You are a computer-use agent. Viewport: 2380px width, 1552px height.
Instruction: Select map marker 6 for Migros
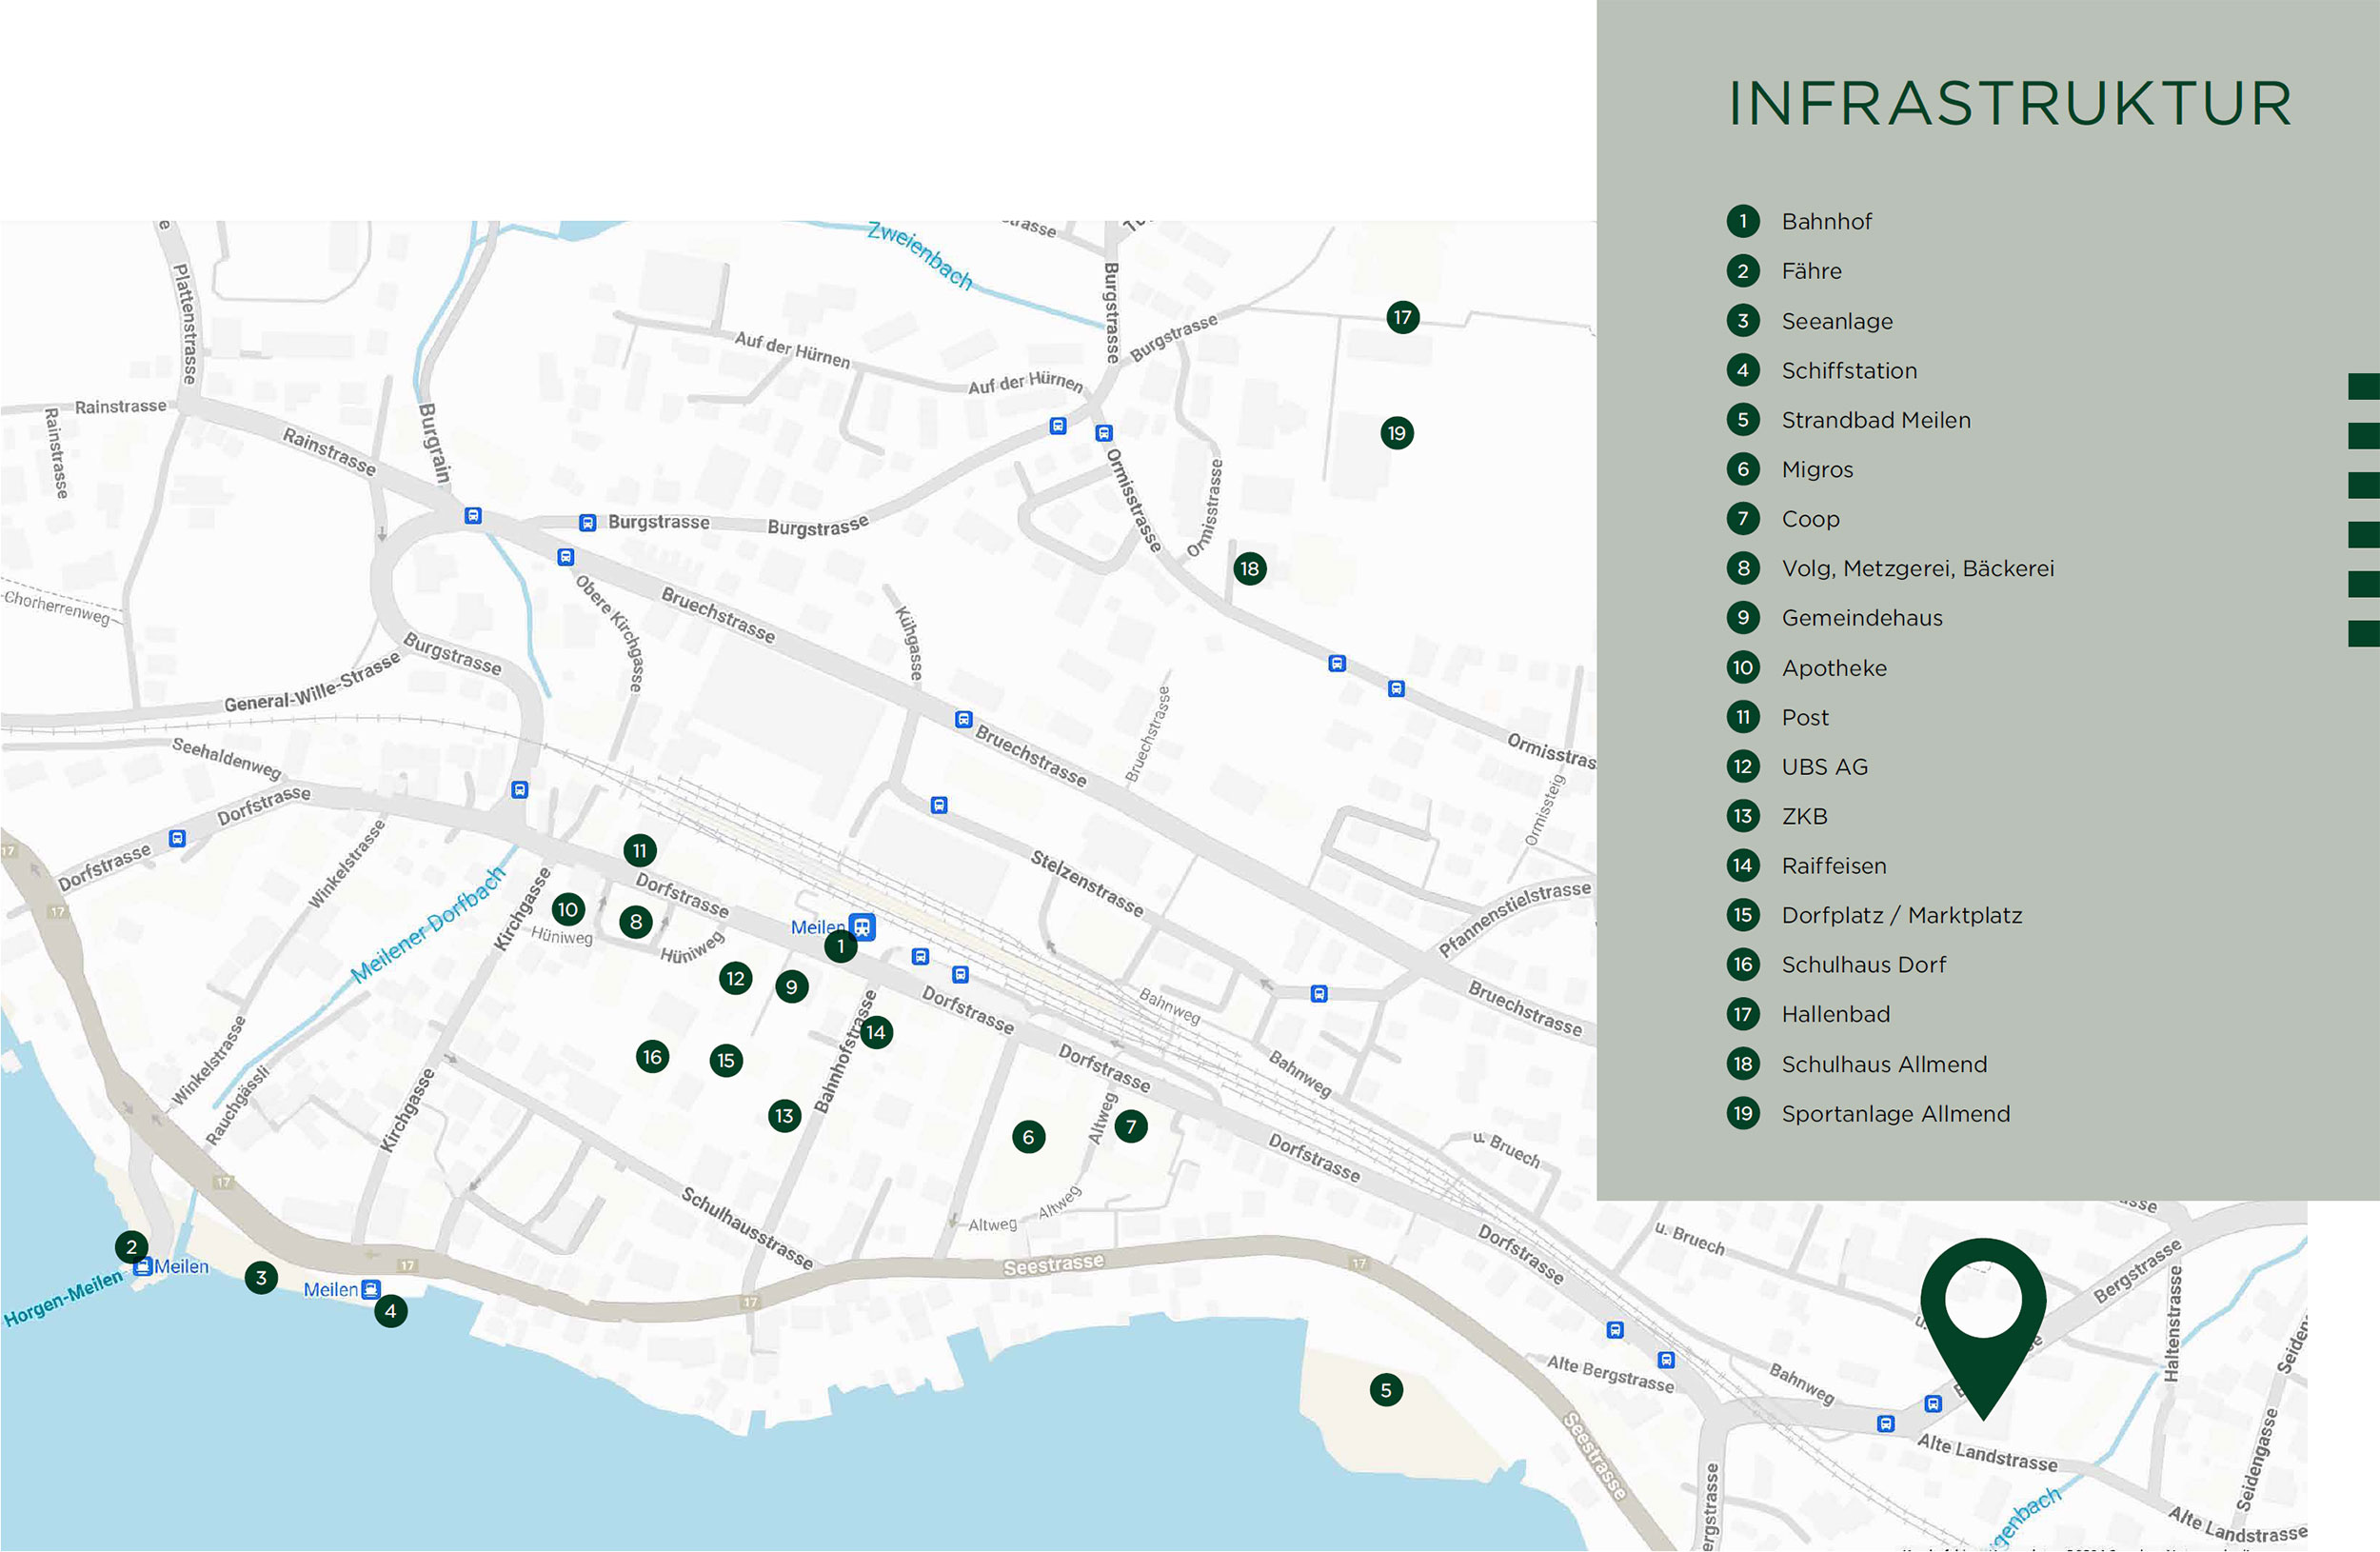click(x=1028, y=1137)
